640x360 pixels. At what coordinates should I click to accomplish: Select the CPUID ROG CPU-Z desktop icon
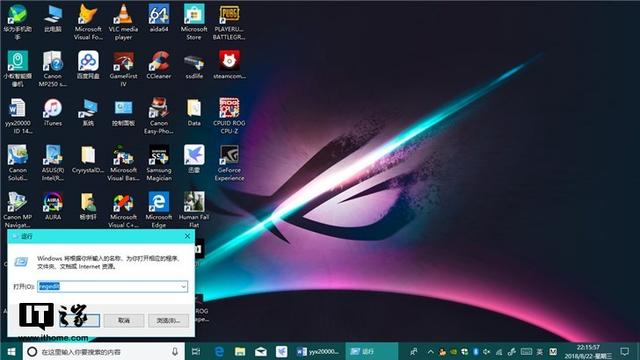(229, 116)
